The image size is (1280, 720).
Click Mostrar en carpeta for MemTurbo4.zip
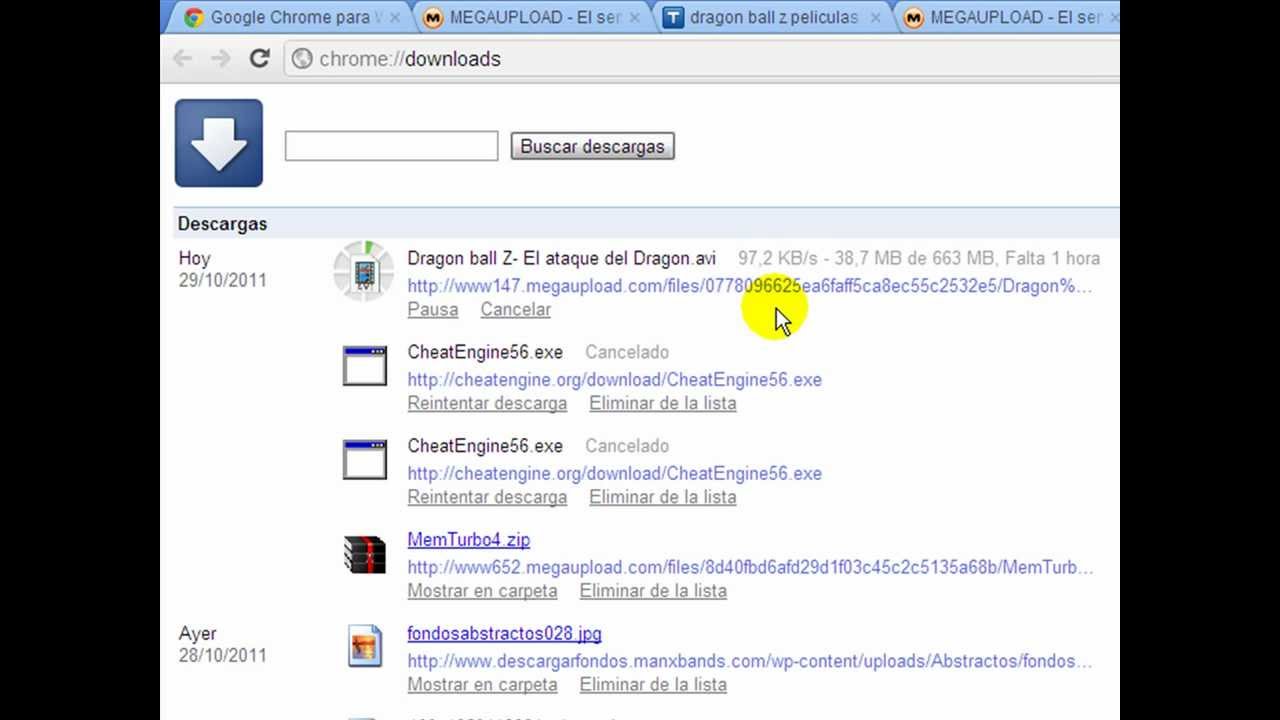[482, 591]
